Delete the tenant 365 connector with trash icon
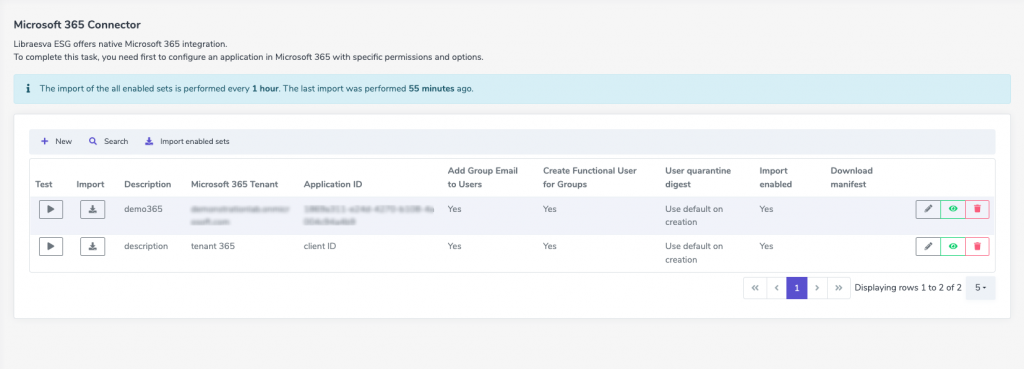Image resolution: width=1024 pixels, height=369 pixels. (x=977, y=246)
